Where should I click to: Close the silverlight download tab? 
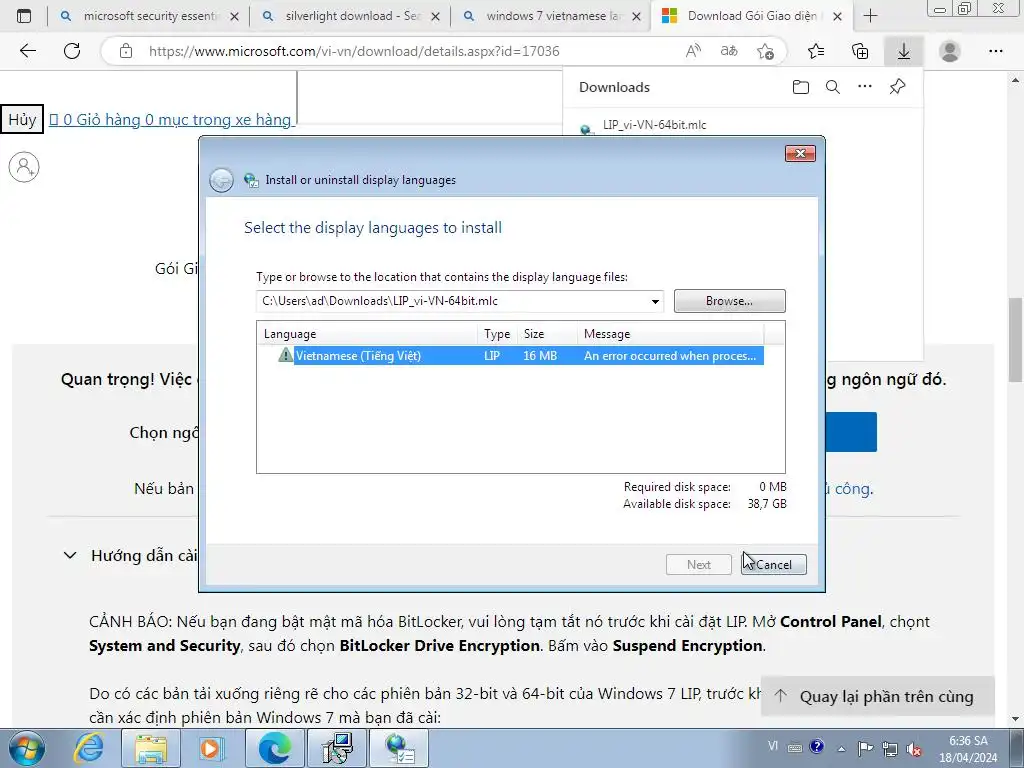(436, 16)
